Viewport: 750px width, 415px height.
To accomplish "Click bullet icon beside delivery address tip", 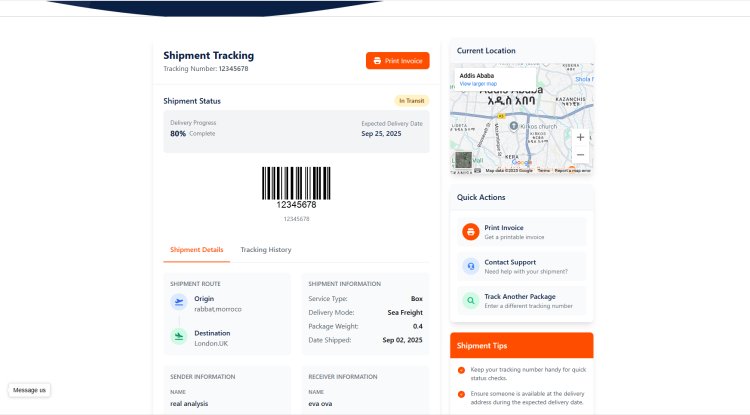I will 462,394.
